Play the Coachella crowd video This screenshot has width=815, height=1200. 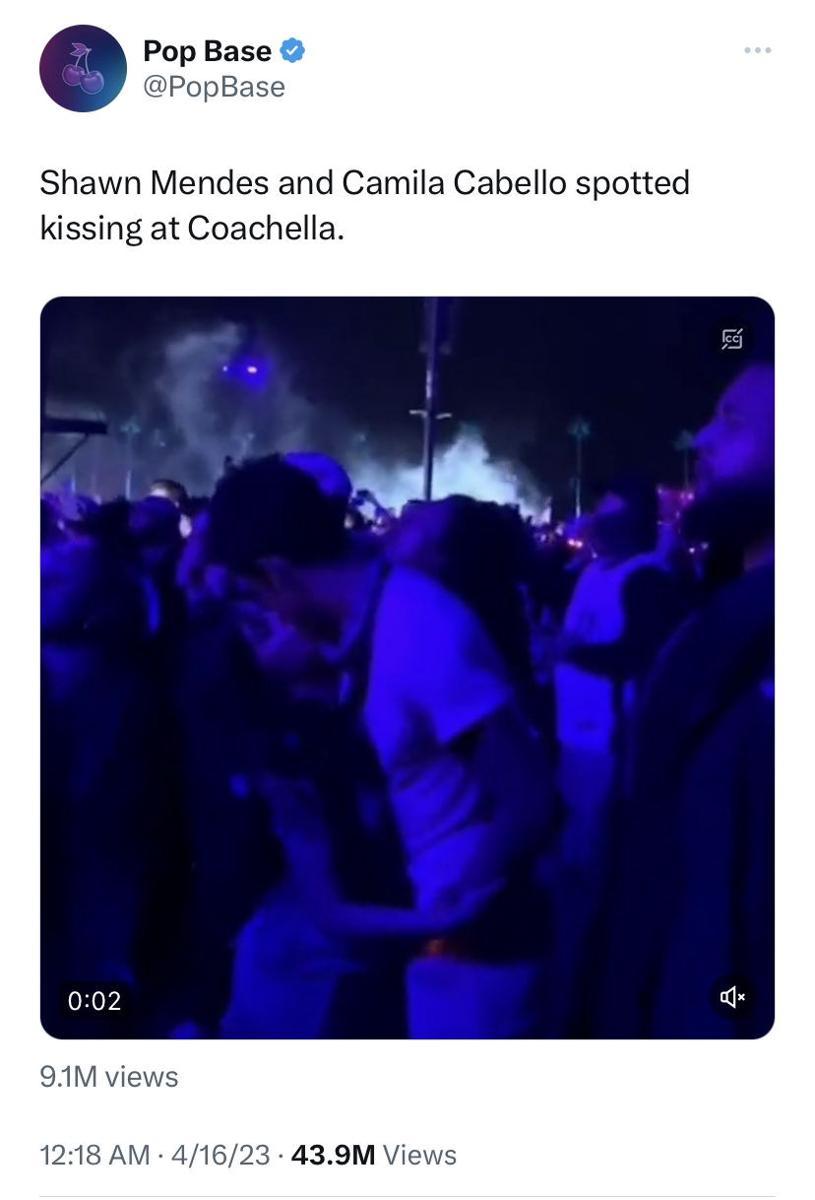tap(407, 667)
